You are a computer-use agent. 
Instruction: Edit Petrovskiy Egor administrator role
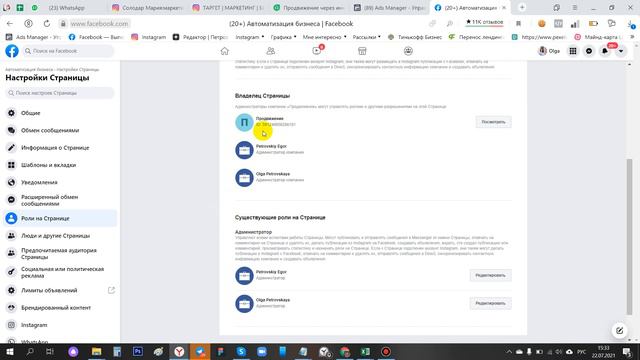(x=490, y=275)
